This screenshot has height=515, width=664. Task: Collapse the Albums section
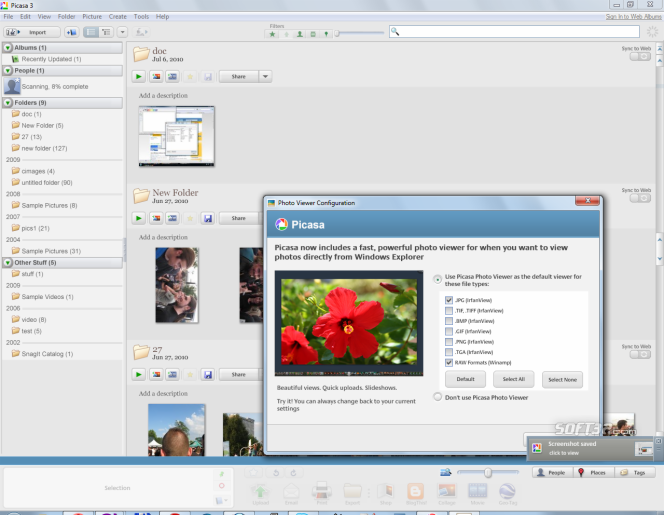pos(8,48)
